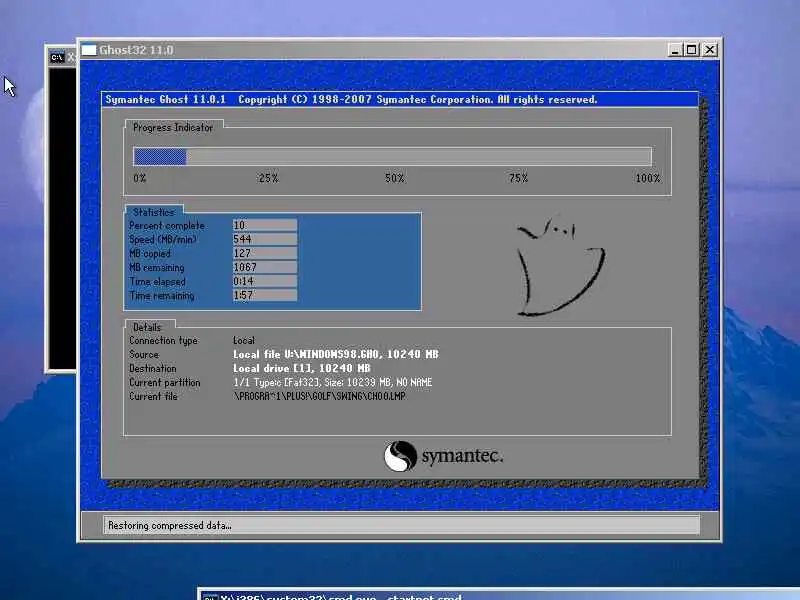Image resolution: width=800 pixels, height=600 pixels.
Task: Click the Destination Local drive text
Action: coord(302,368)
